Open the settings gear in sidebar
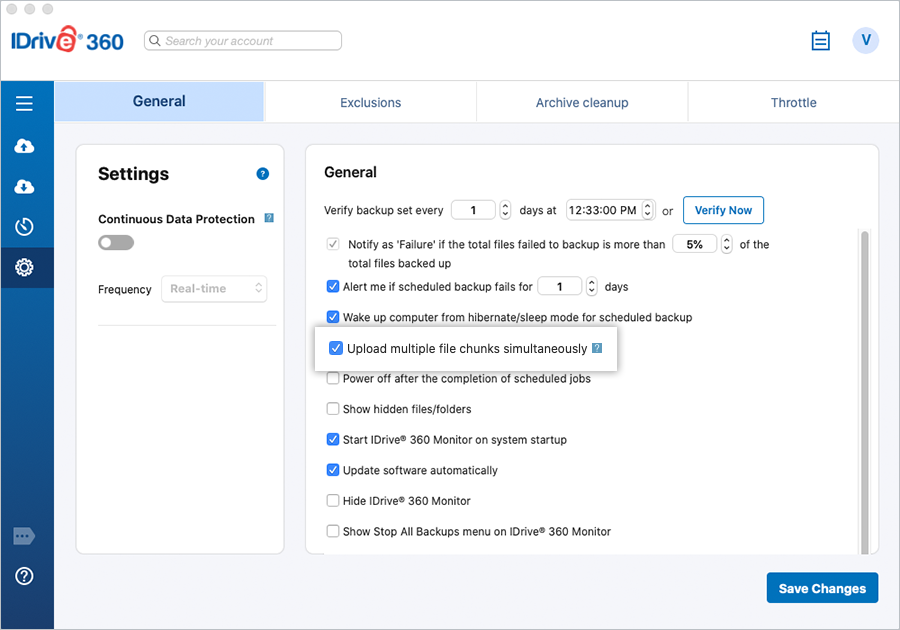 pos(25,267)
